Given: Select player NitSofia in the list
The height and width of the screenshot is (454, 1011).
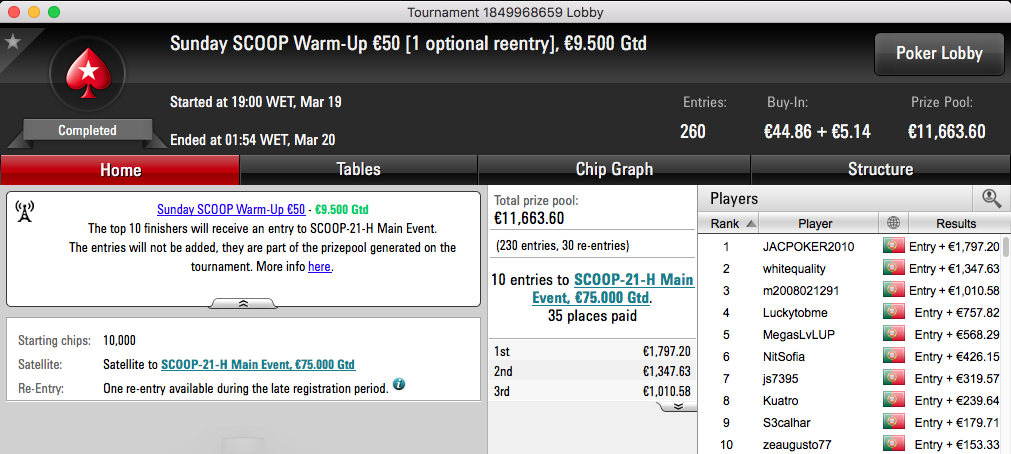Looking at the screenshot, I should click(x=784, y=357).
